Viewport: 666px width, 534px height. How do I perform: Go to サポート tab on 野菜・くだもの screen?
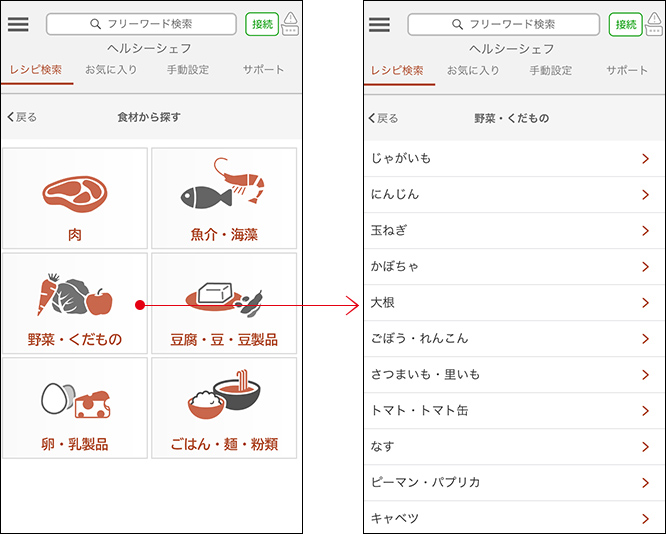[627, 71]
